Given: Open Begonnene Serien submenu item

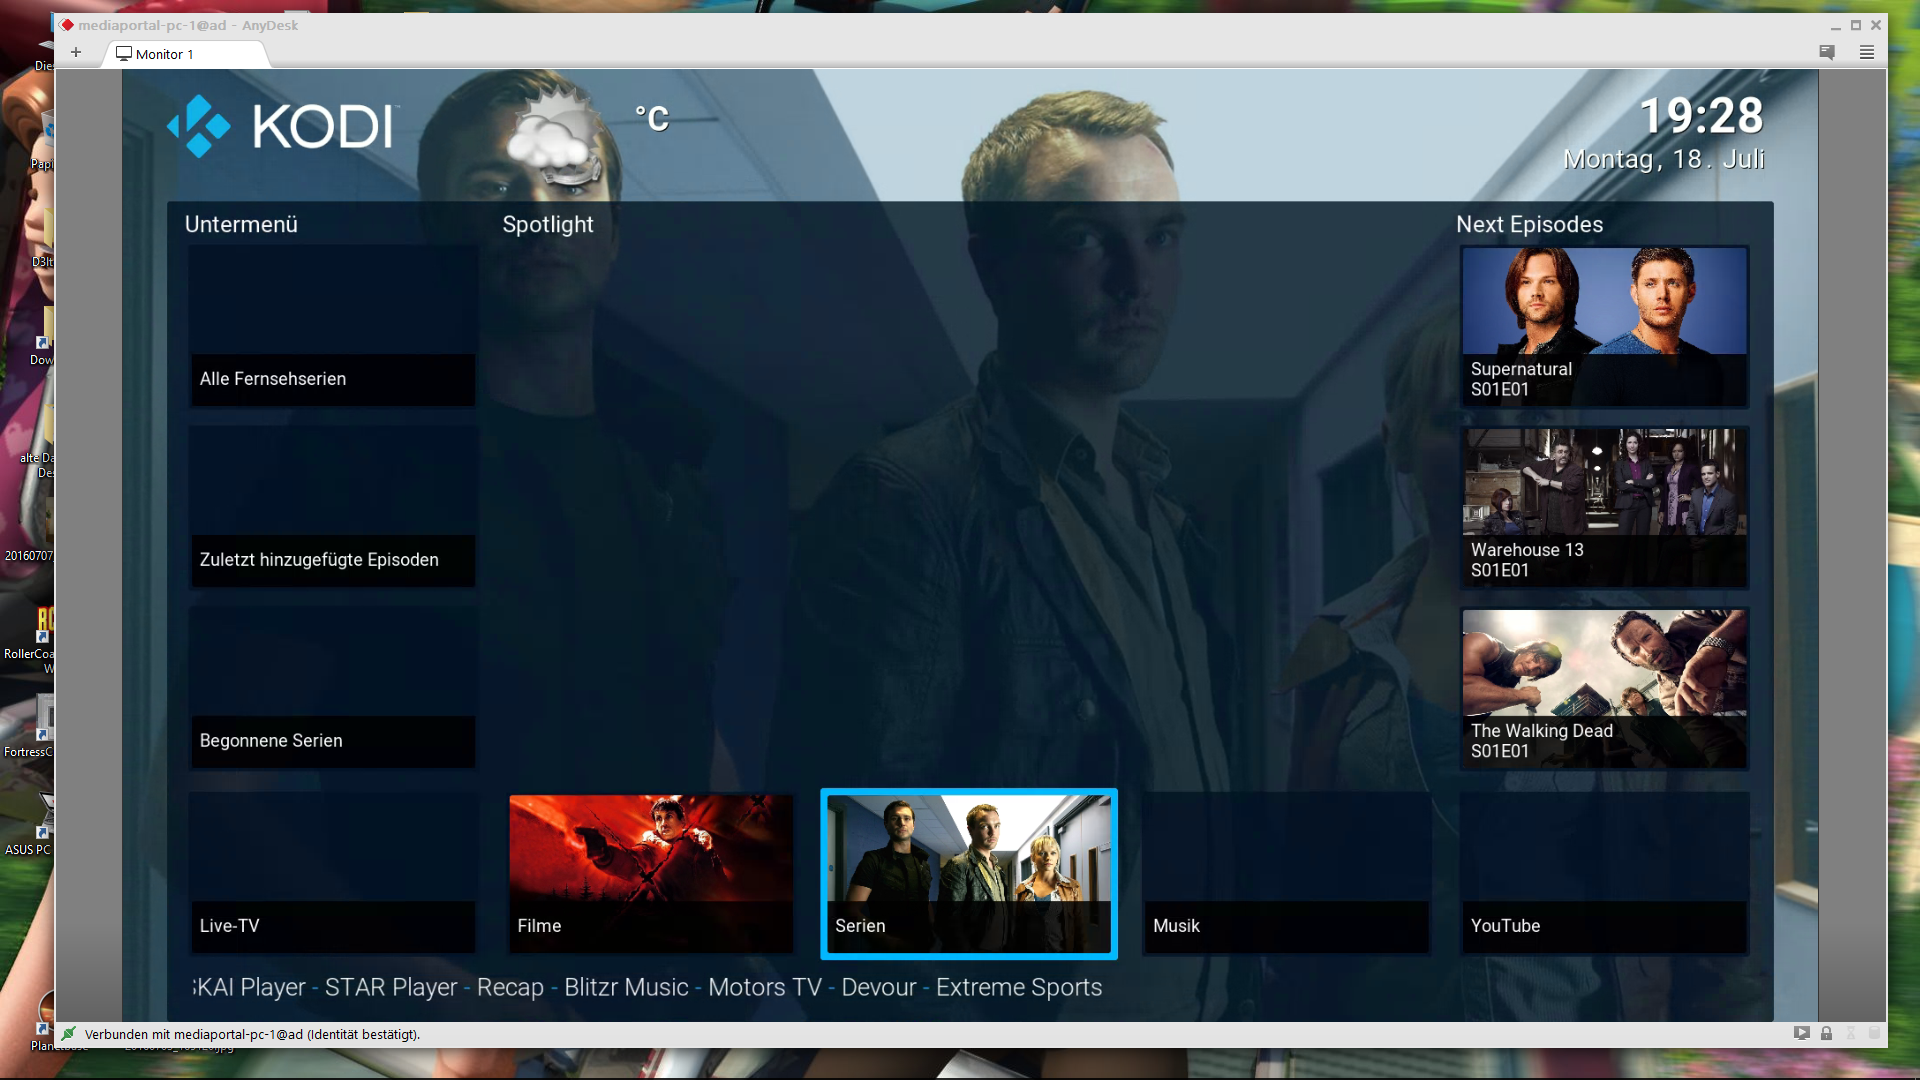Looking at the screenshot, I should tap(332, 688).
